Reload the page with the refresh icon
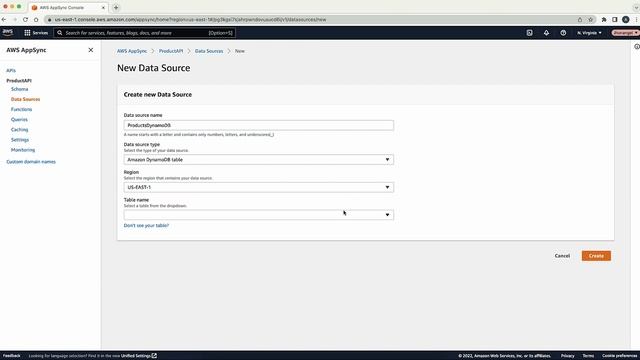 point(25,20)
